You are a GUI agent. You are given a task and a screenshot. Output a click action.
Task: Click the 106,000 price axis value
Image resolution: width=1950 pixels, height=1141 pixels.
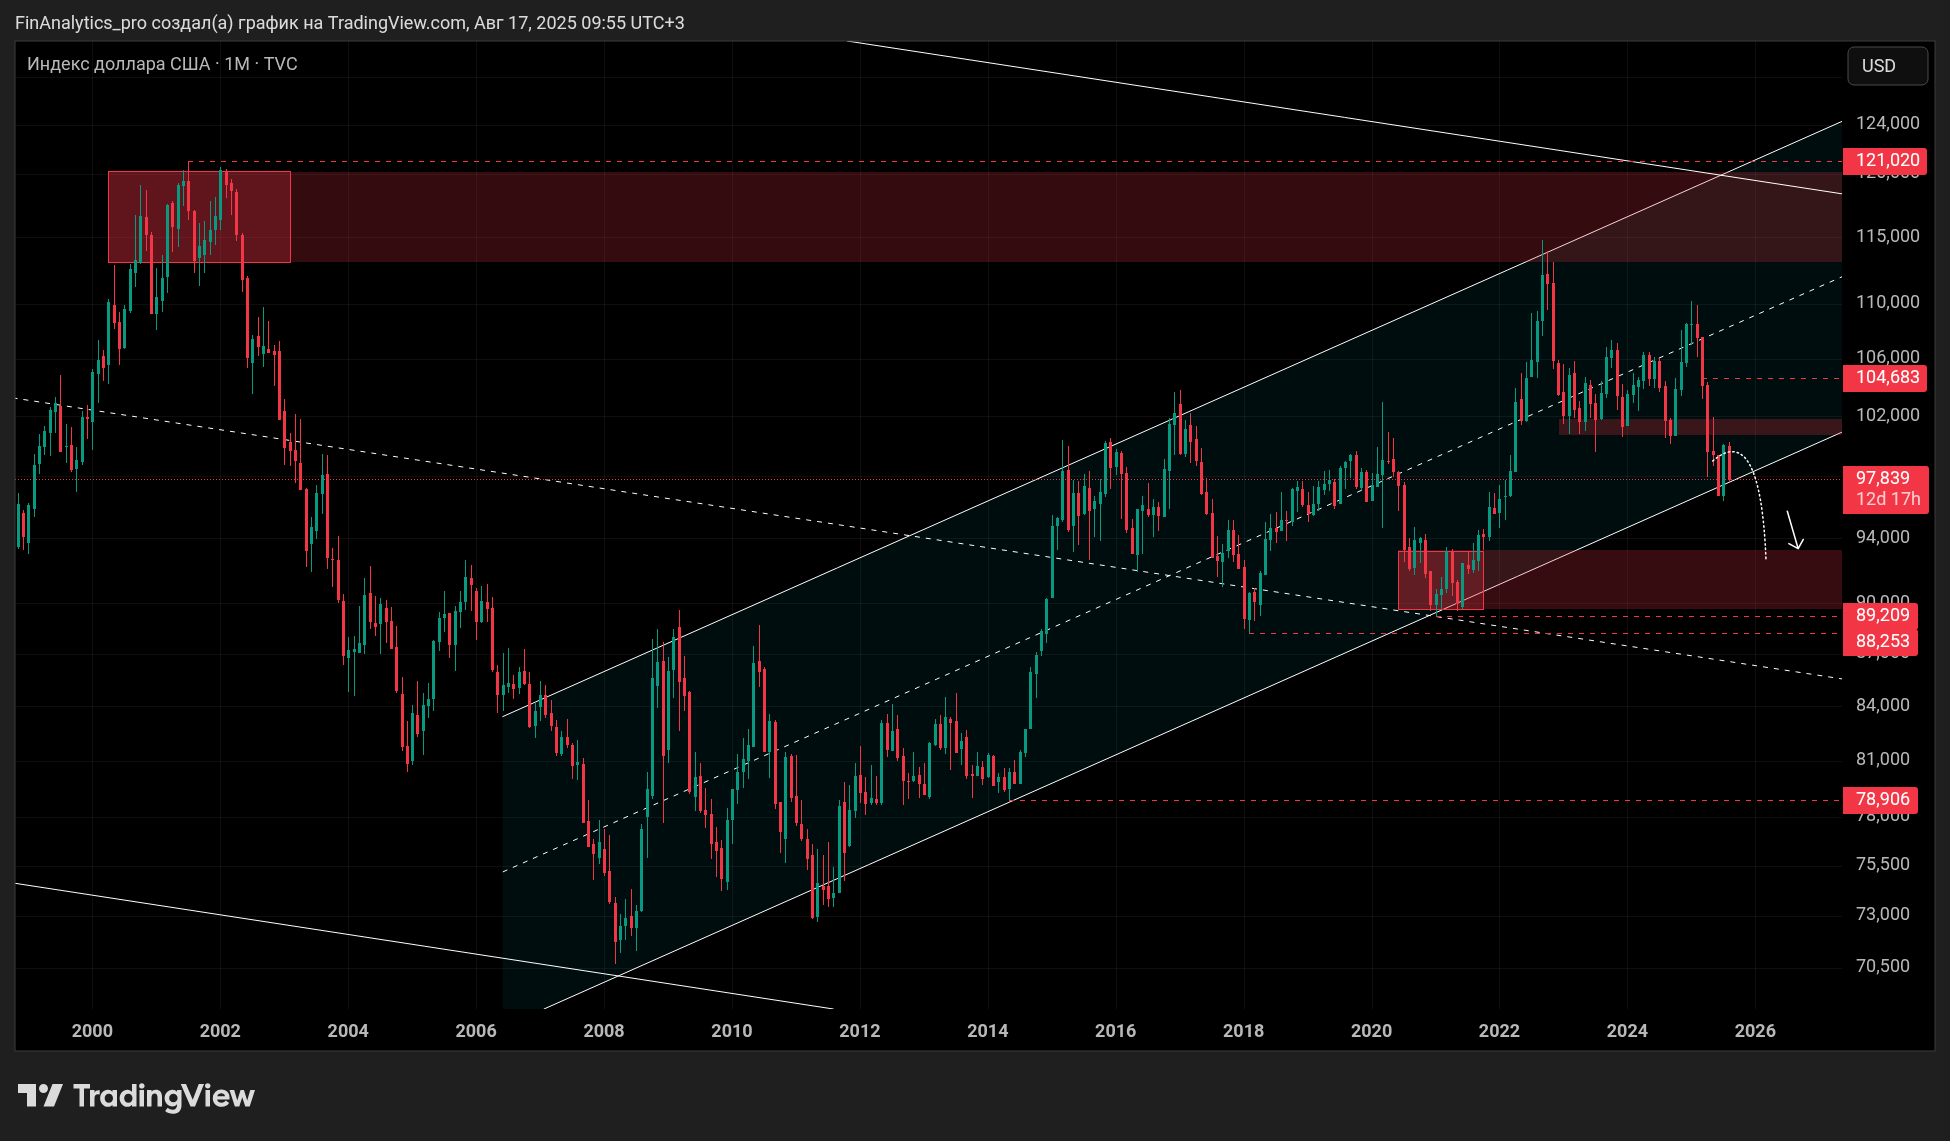point(1888,356)
